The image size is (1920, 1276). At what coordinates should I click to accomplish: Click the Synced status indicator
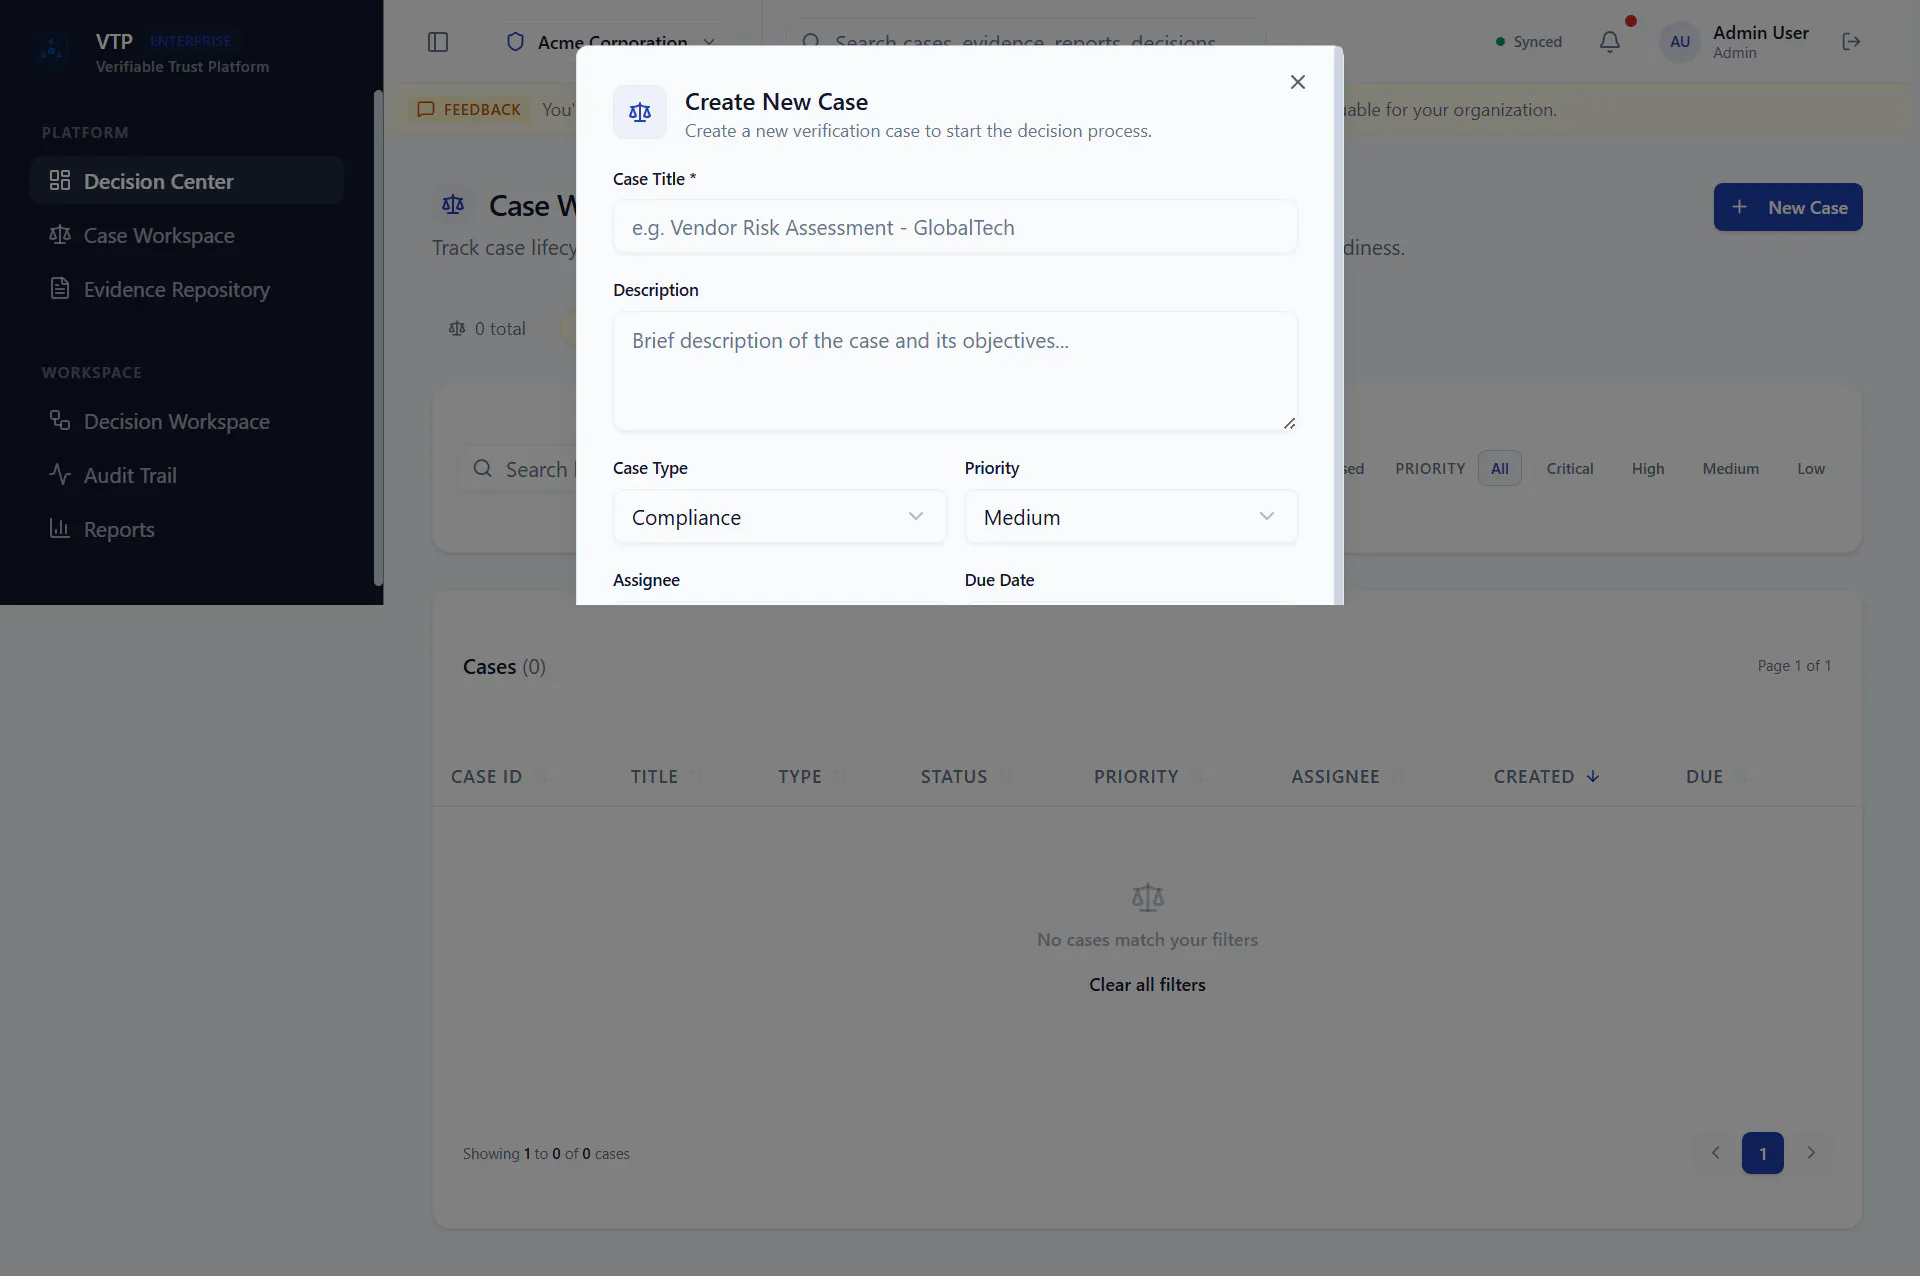[x=1528, y=42]
